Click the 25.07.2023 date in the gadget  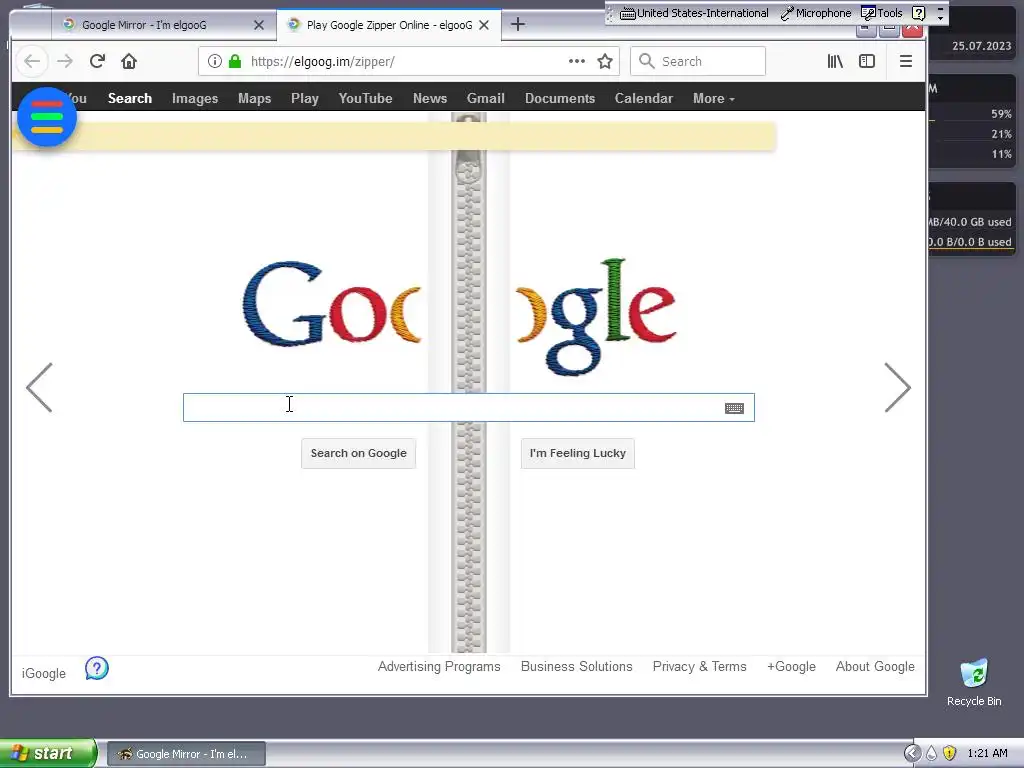coord(981,46)
